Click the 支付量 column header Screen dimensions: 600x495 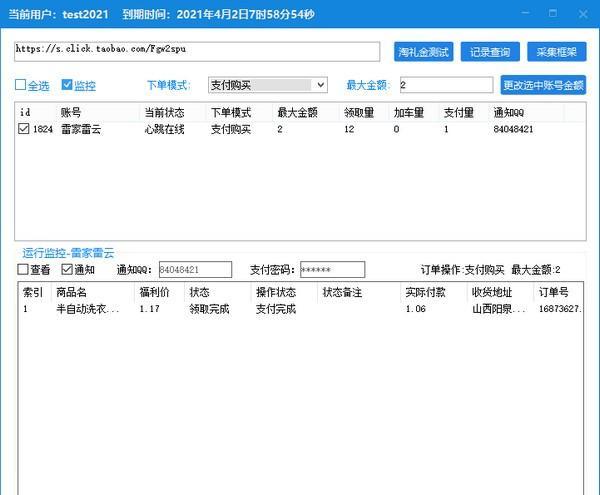(x=458, y=112)
